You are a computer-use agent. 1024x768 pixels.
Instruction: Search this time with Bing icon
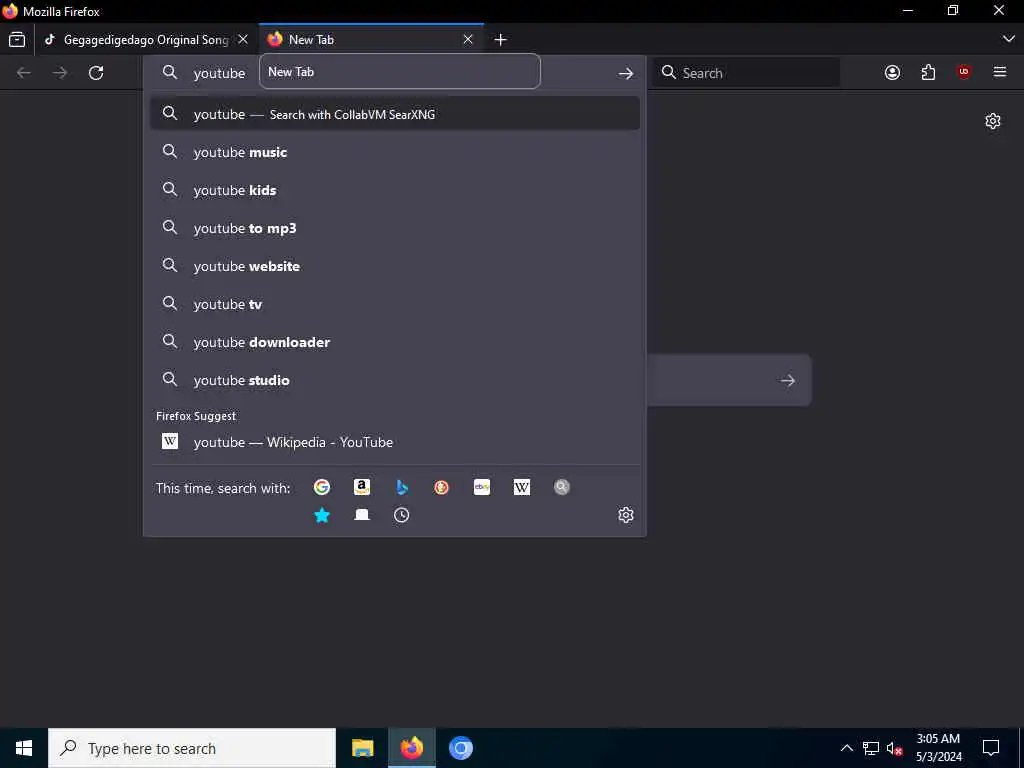point(402,487)
